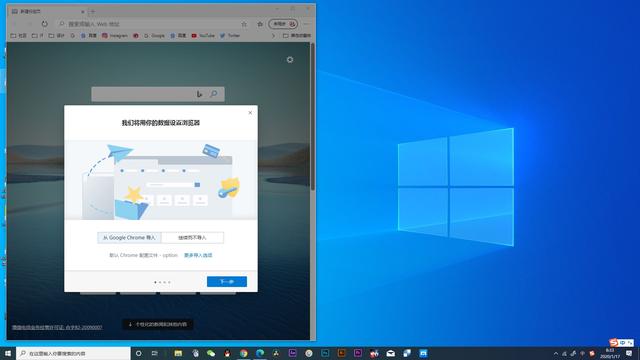Open Google Chrome from taskbar
The height and width of the screenshot is (360, 640).
point(244,353)
